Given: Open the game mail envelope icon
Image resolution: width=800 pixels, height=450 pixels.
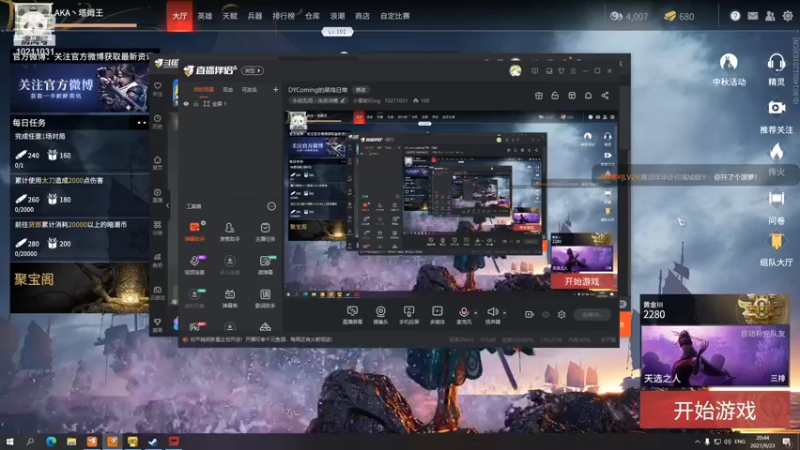Looking at the screenshot, I should [753, 16].
